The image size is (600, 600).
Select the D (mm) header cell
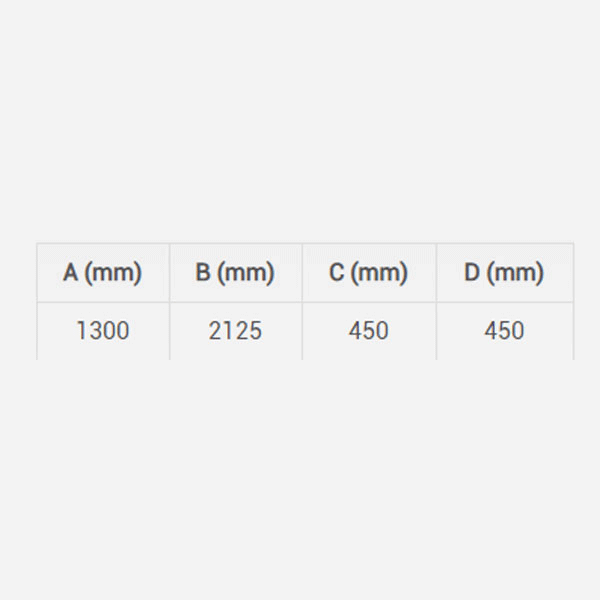(505, 273)
